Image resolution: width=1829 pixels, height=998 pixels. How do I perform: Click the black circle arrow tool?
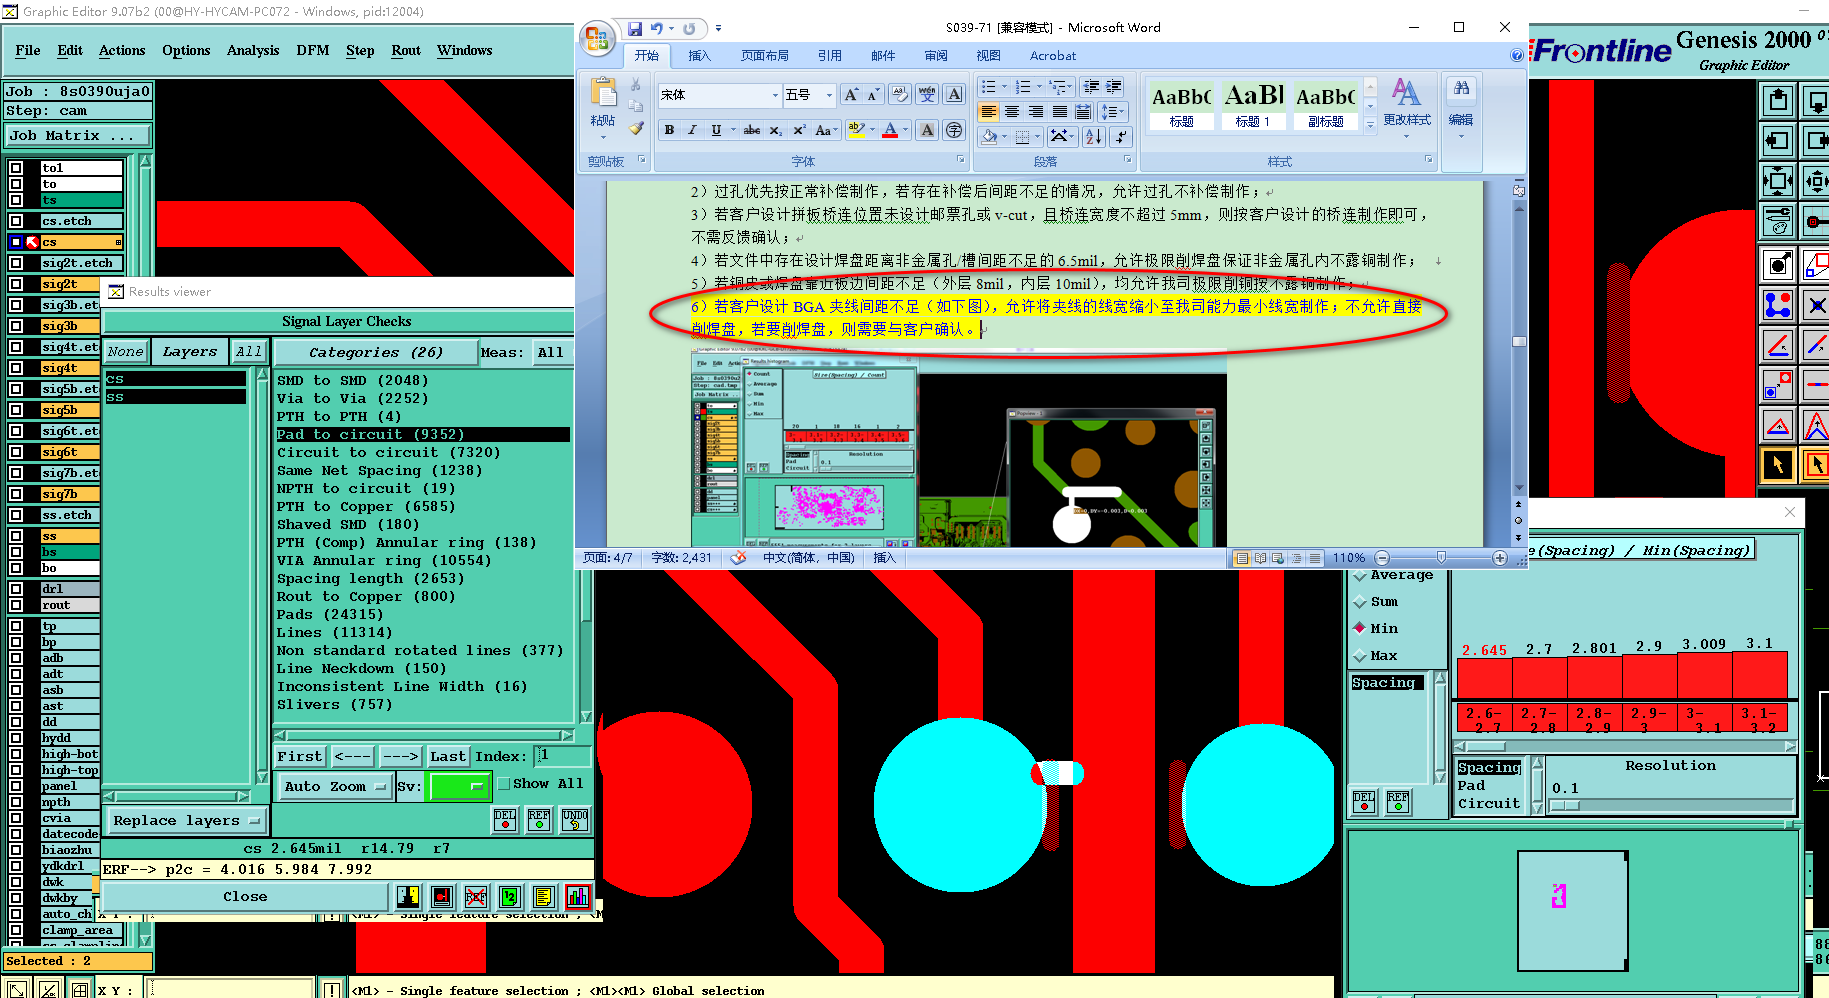point(1778,264)
